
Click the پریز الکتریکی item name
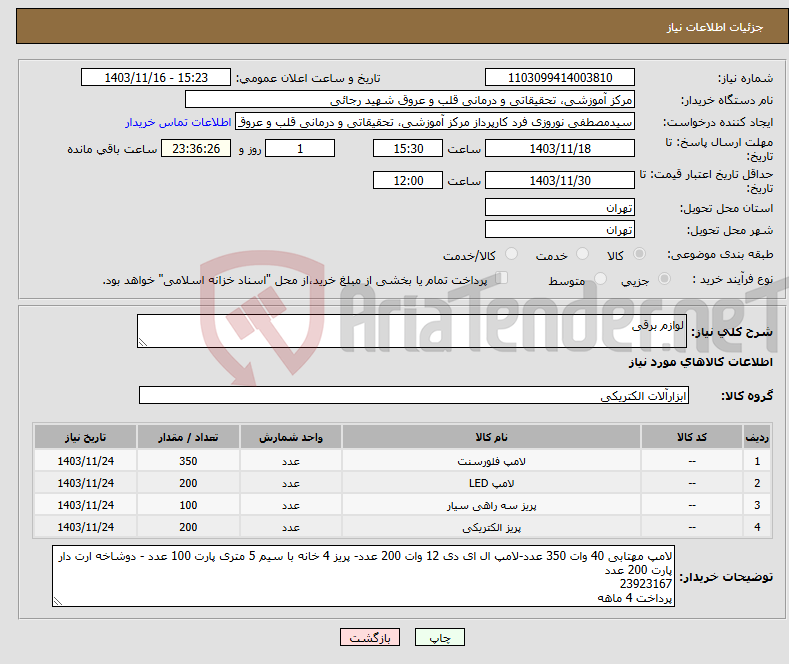click(x=491, y=528)
